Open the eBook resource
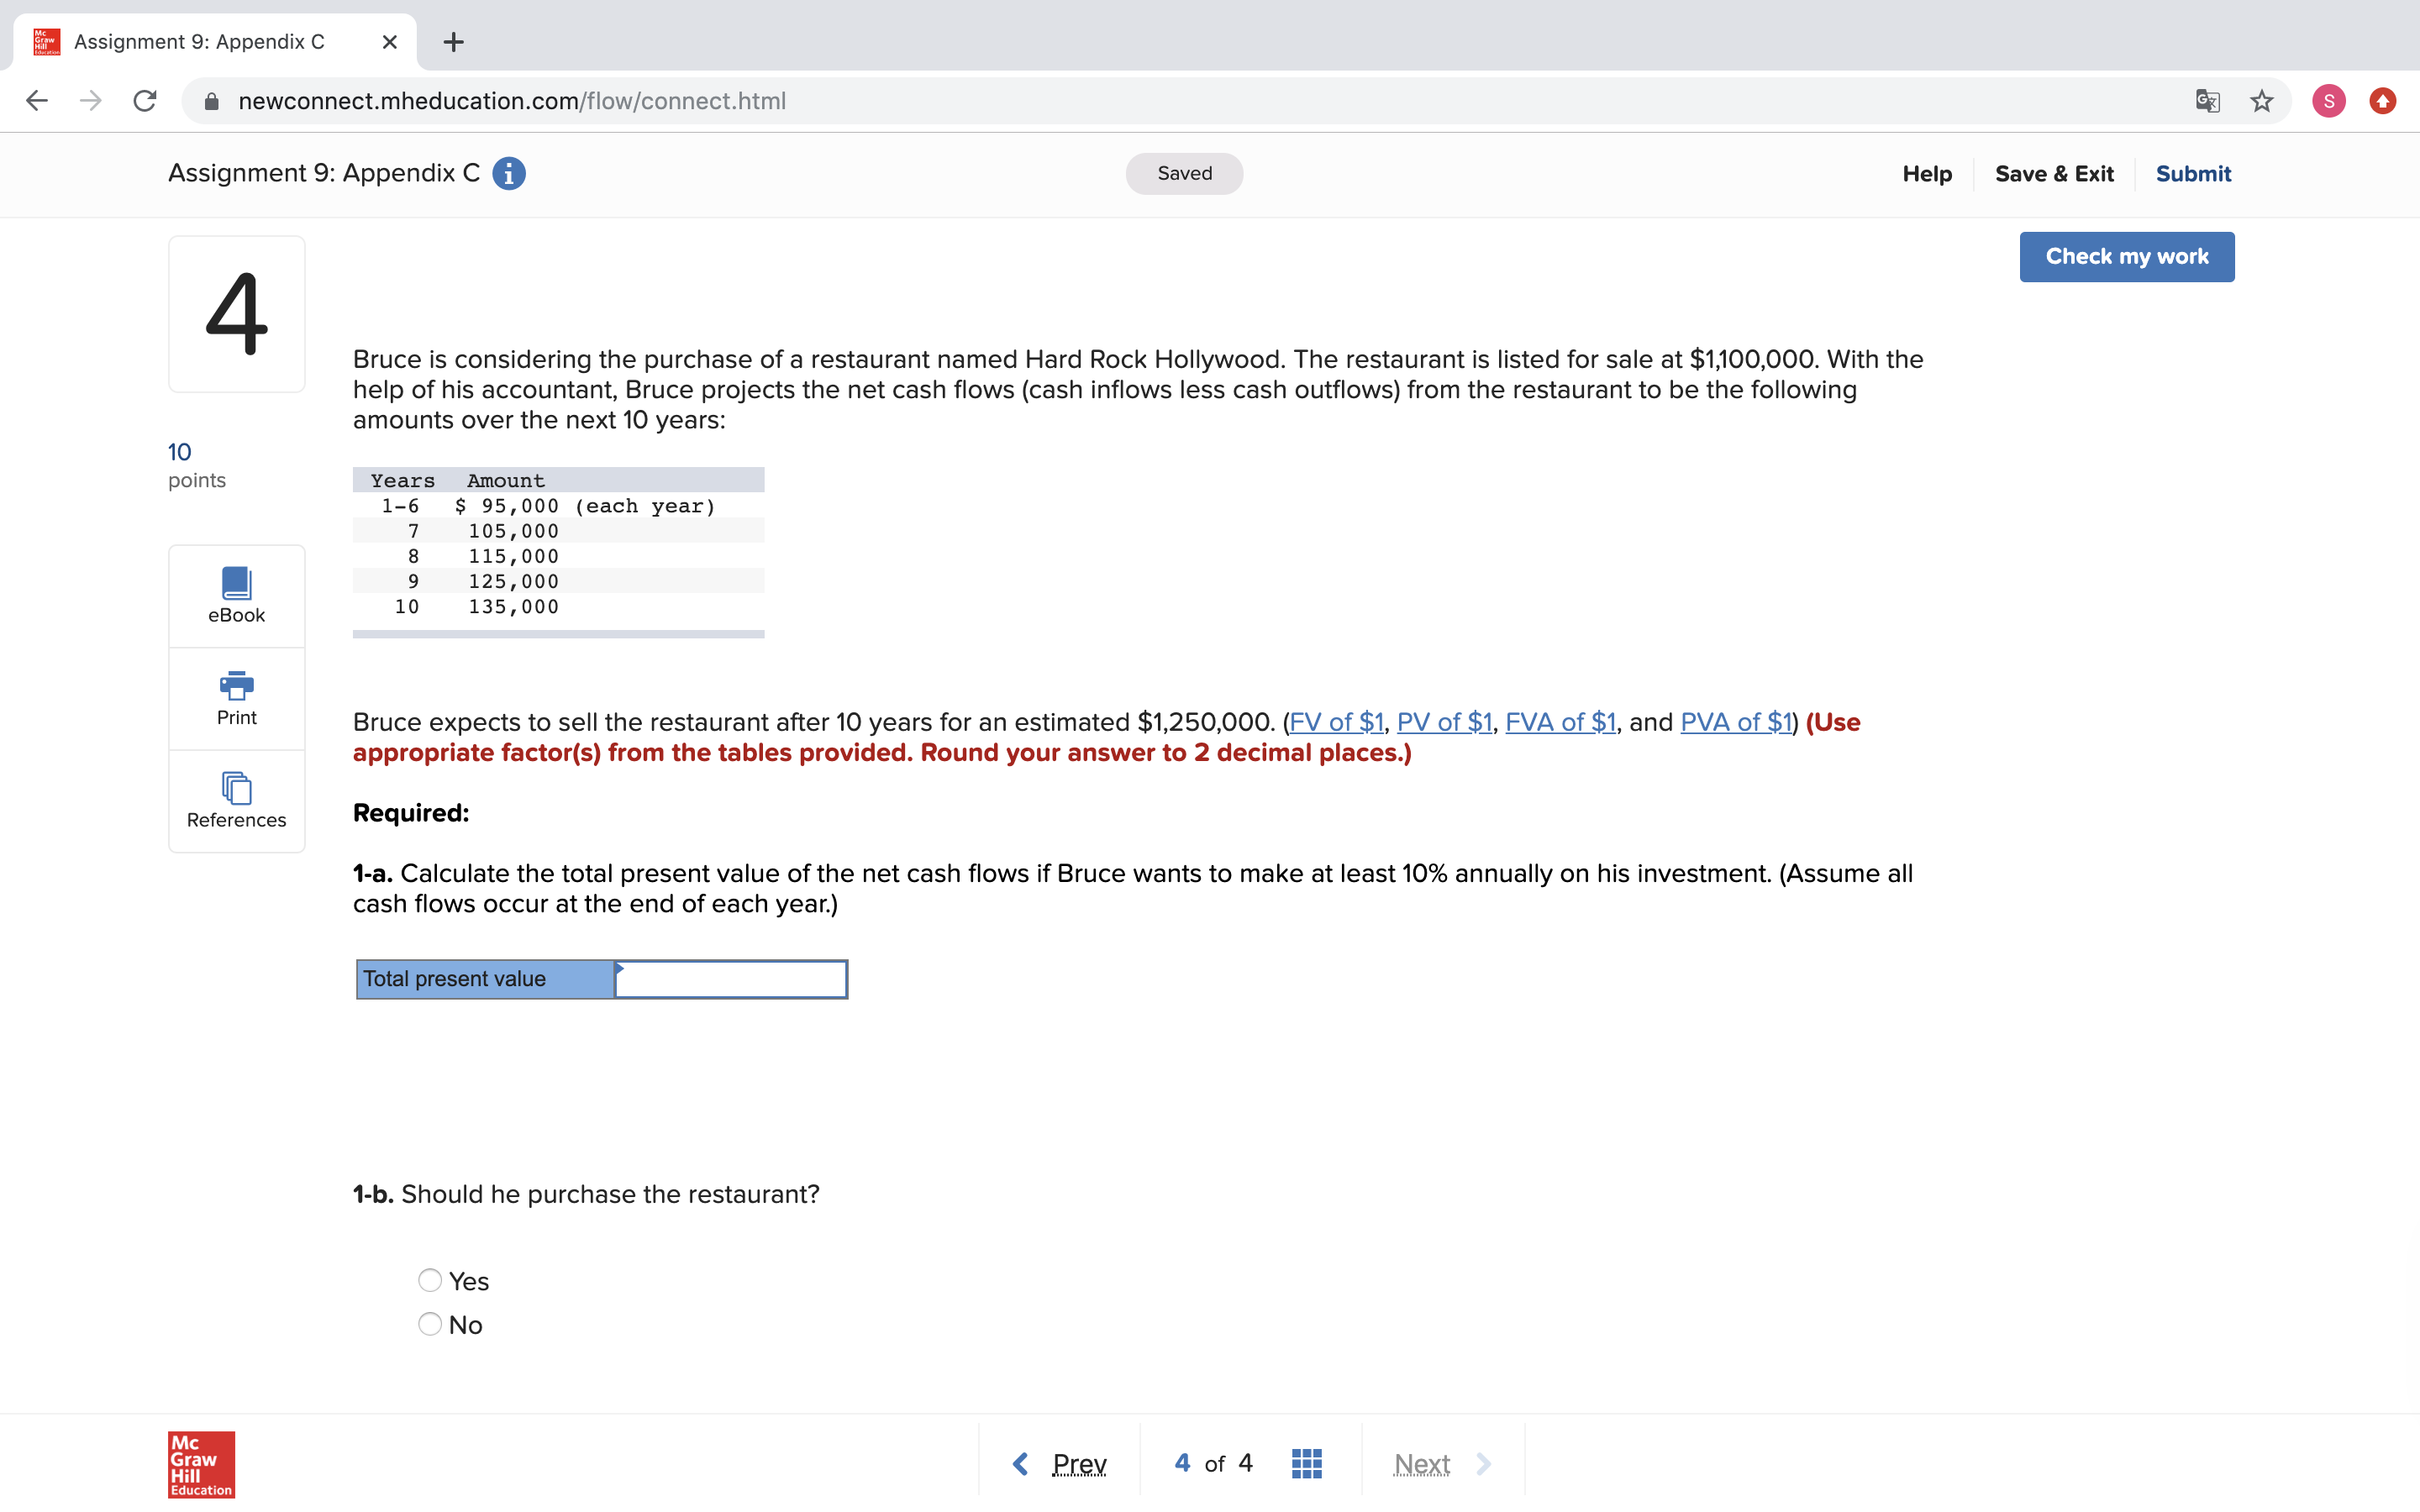 [x=236, y=595]
